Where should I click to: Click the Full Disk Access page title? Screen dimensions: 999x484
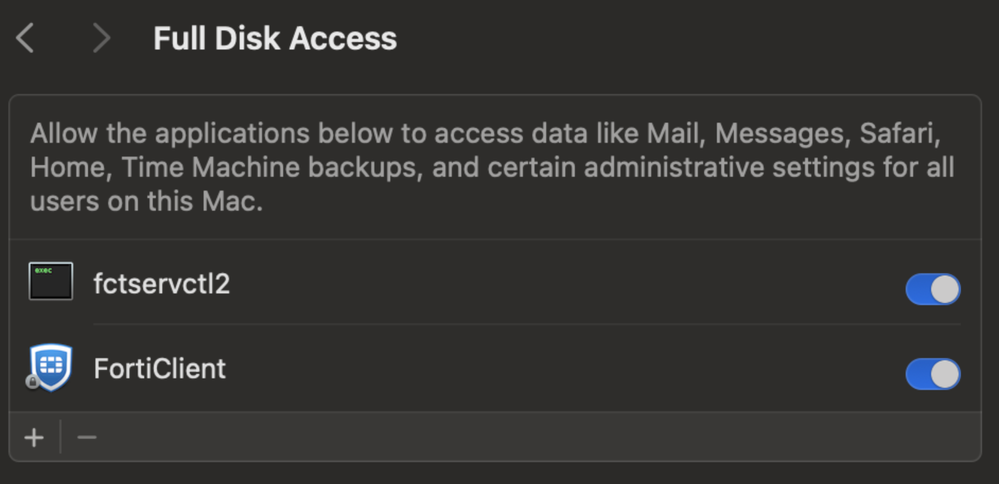click(275, 39)
